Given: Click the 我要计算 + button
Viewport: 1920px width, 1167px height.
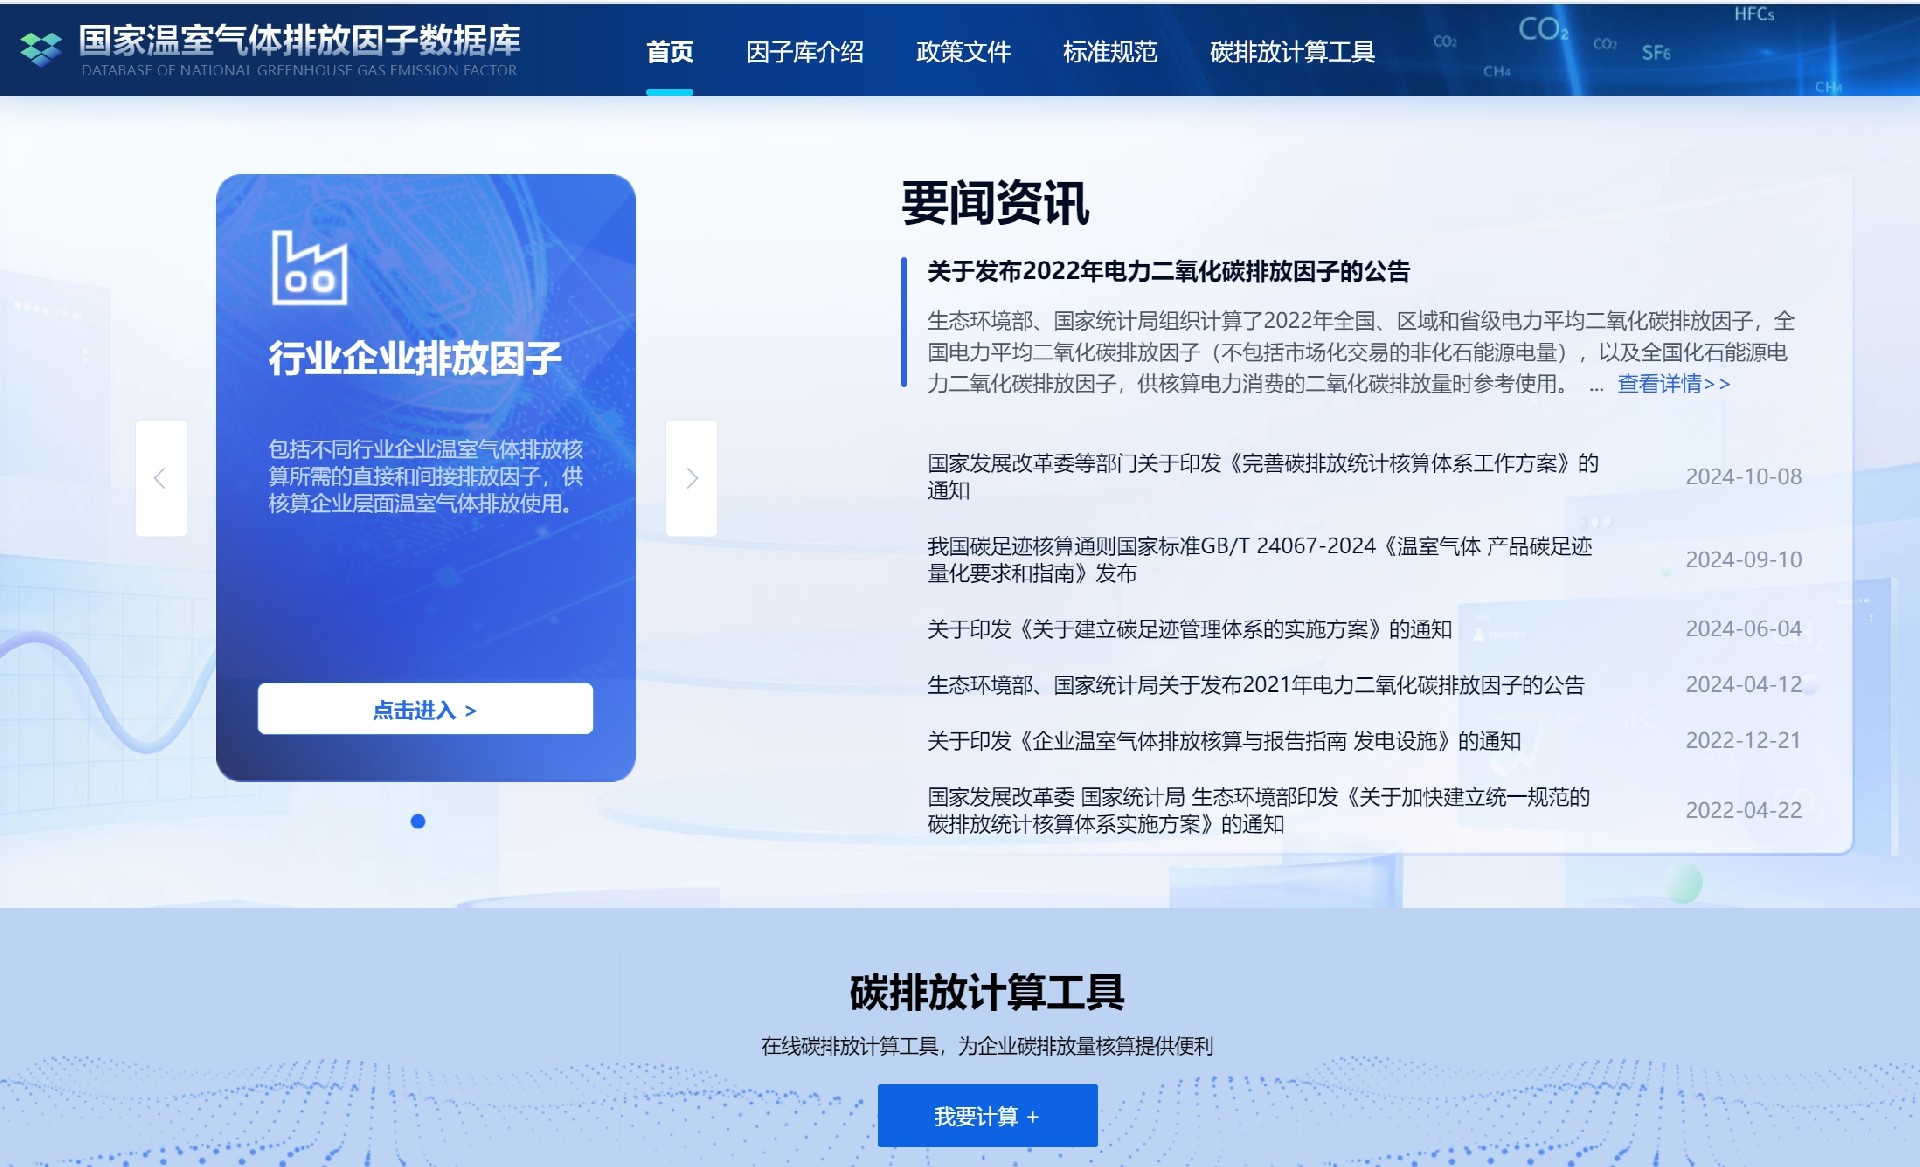Looking at the screenshot, I should pos(987,1115).
